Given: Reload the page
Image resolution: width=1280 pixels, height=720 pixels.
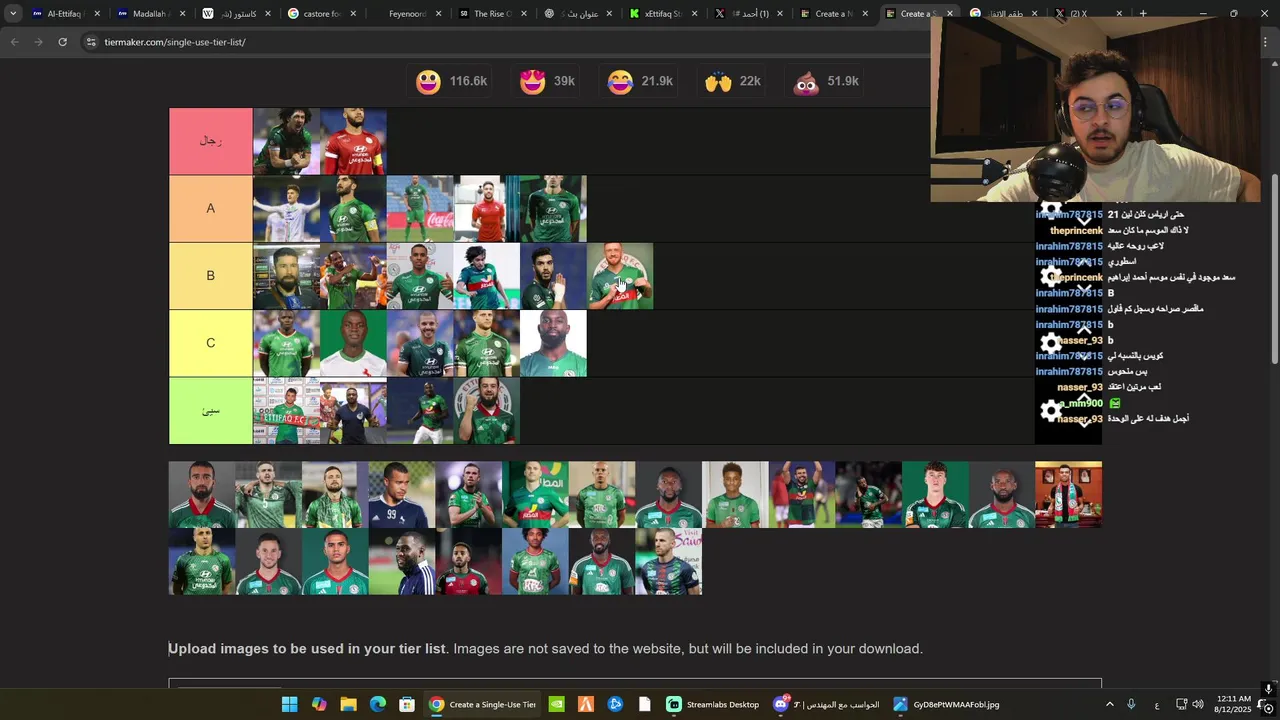Looking at the screenshot, I should click(62, 42).
